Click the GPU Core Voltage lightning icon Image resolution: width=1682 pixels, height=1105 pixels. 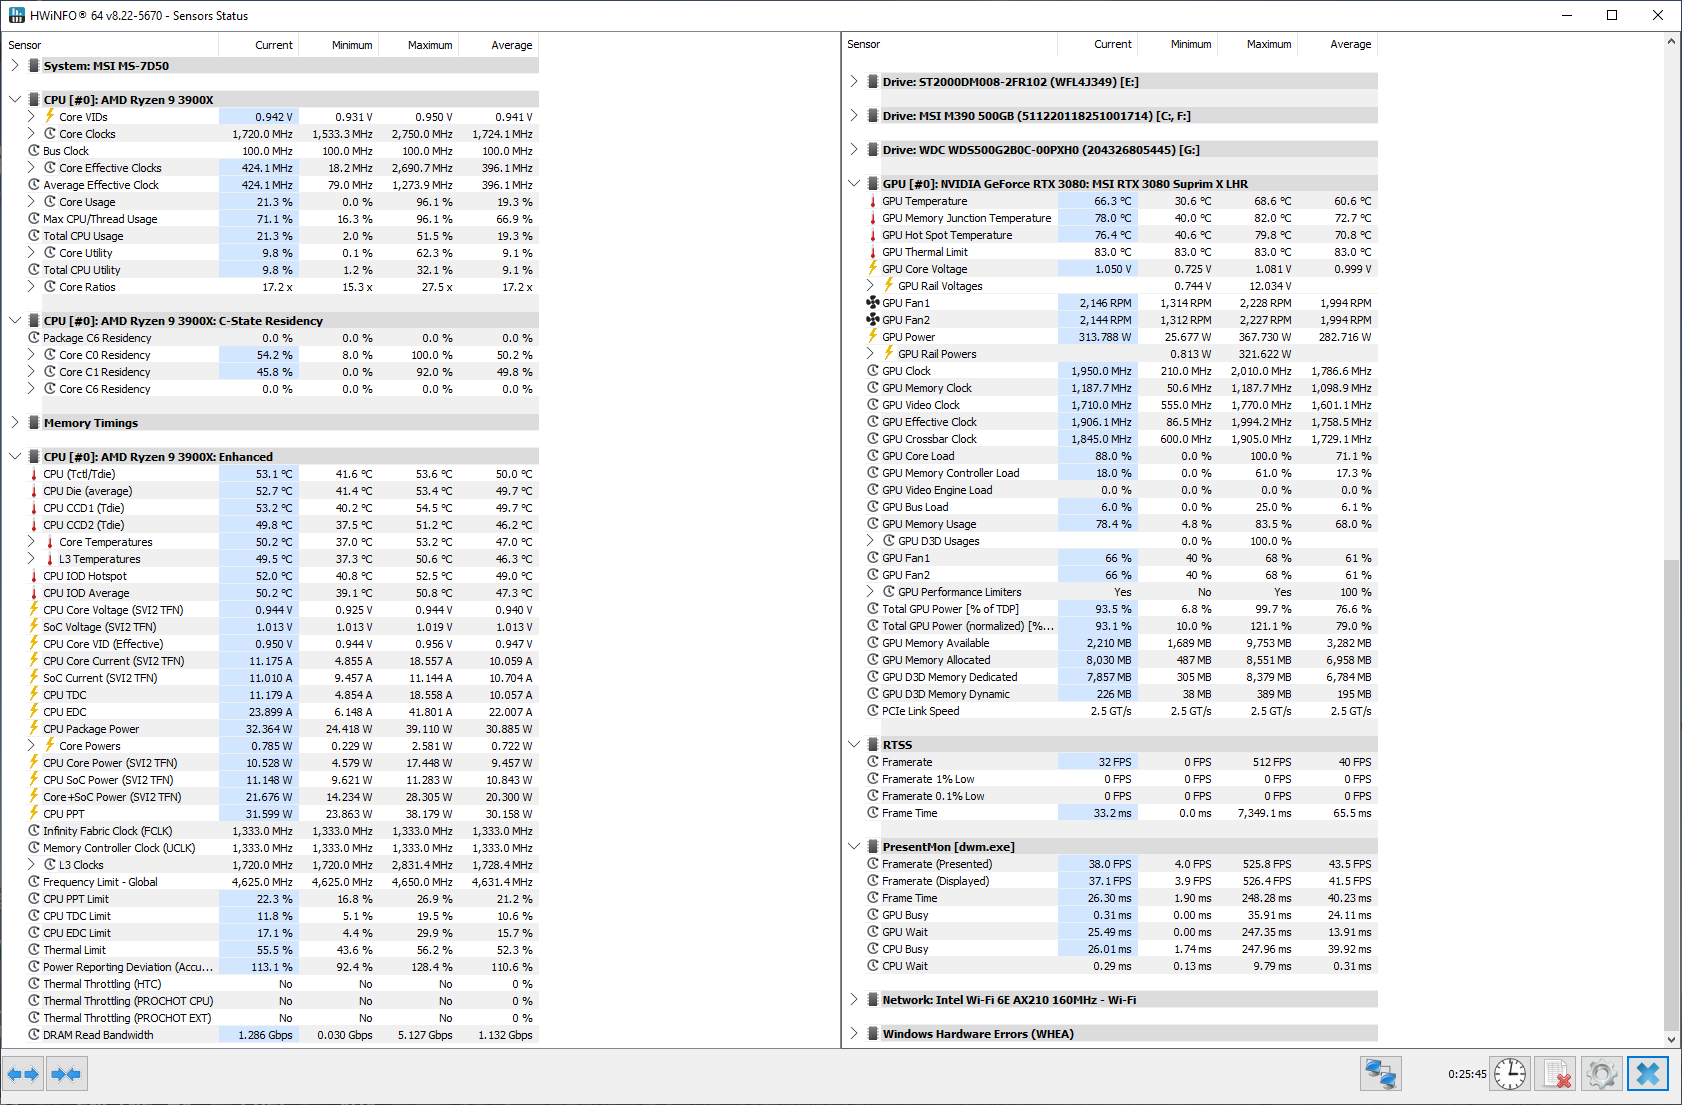point(873,269)
